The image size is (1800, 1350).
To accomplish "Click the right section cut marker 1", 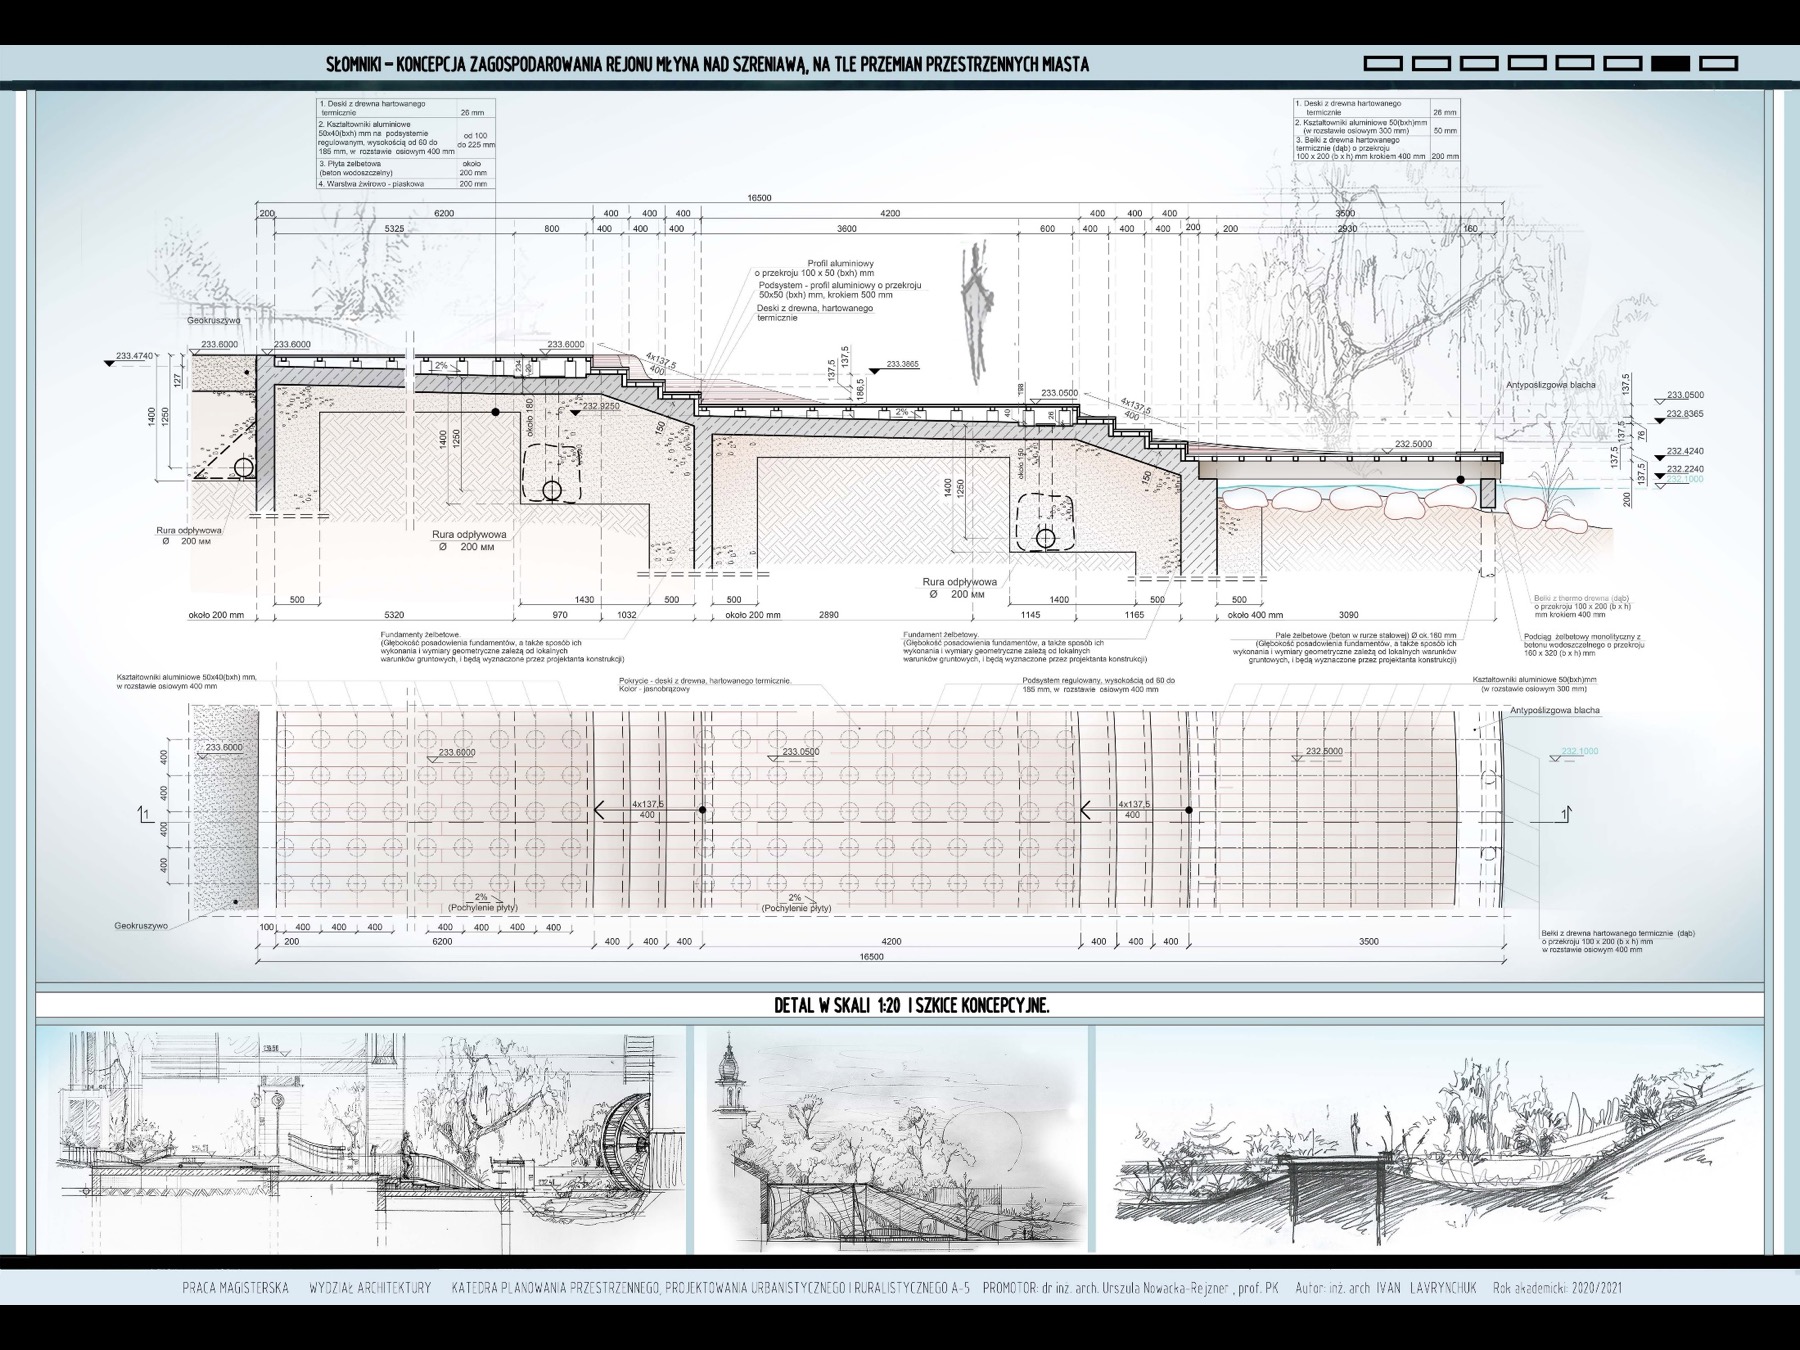I will pos(1565,815).
